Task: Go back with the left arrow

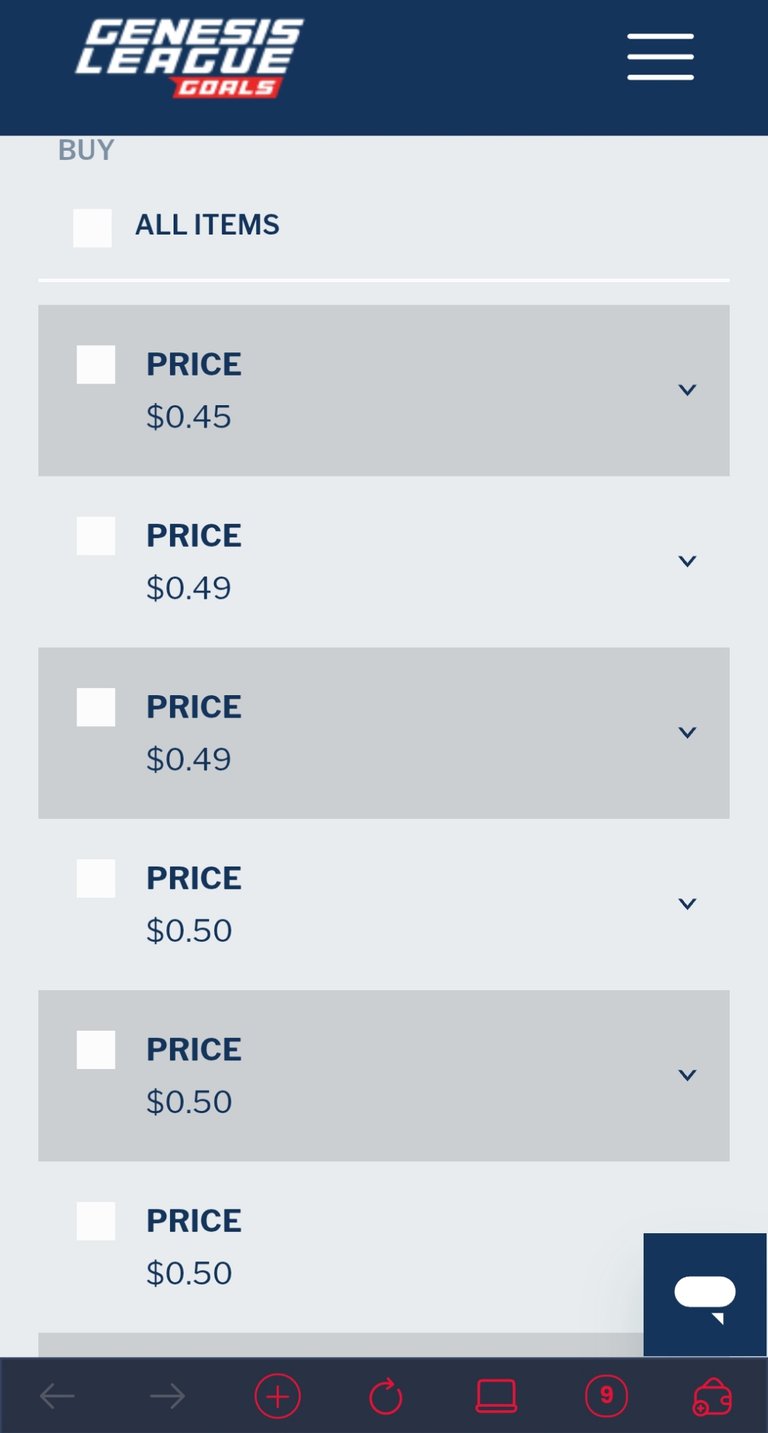Action: coord(57,1396)
